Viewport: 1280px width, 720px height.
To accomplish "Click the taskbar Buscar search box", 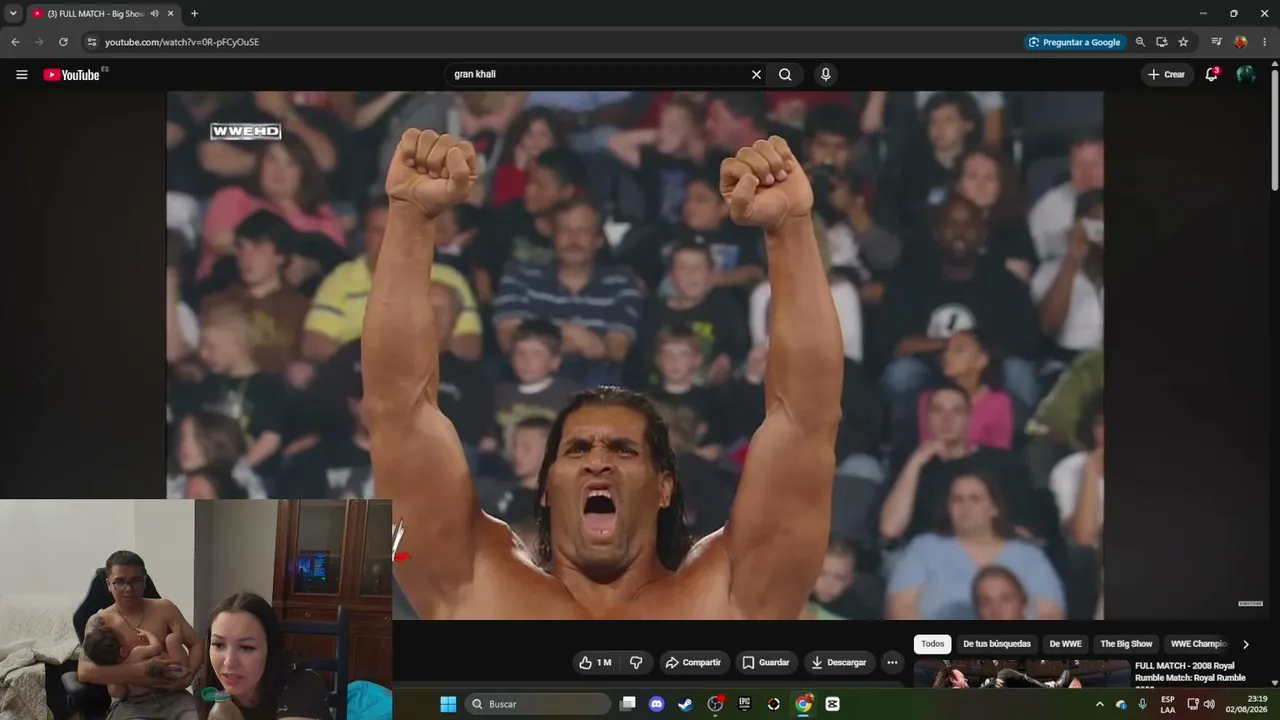I will [538, 704].
